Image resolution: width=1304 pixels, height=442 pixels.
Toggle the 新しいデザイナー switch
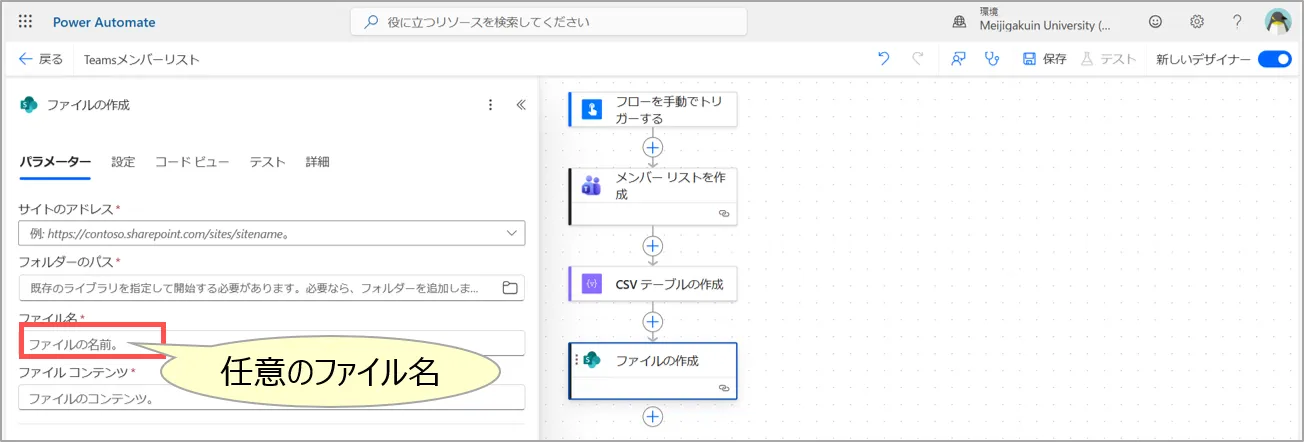1274,59
